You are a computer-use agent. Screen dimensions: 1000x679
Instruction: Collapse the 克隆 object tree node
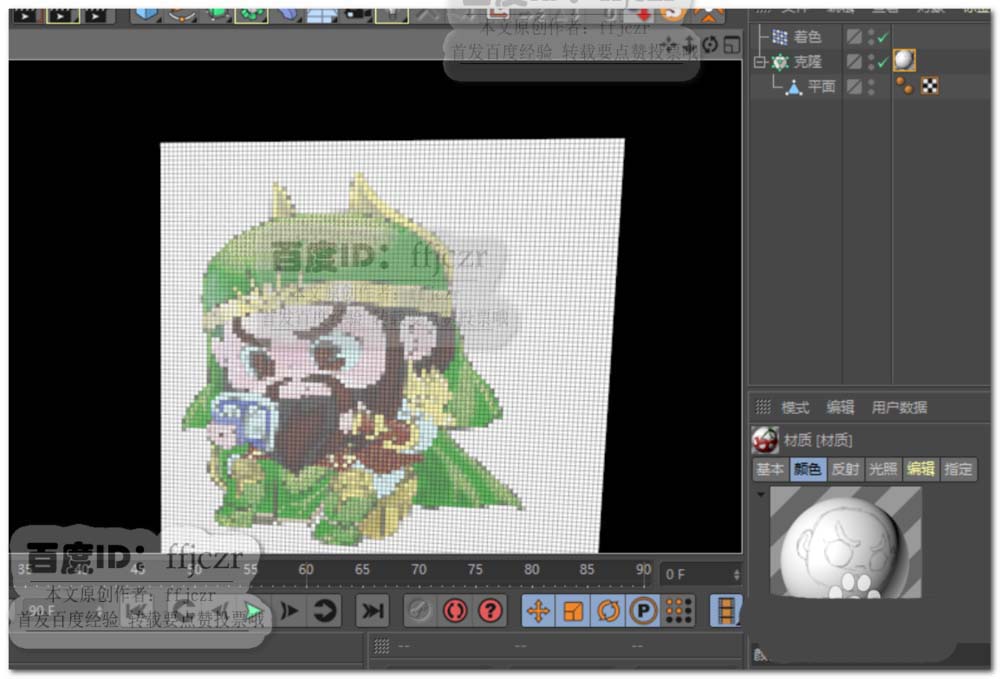coord(759,62)
